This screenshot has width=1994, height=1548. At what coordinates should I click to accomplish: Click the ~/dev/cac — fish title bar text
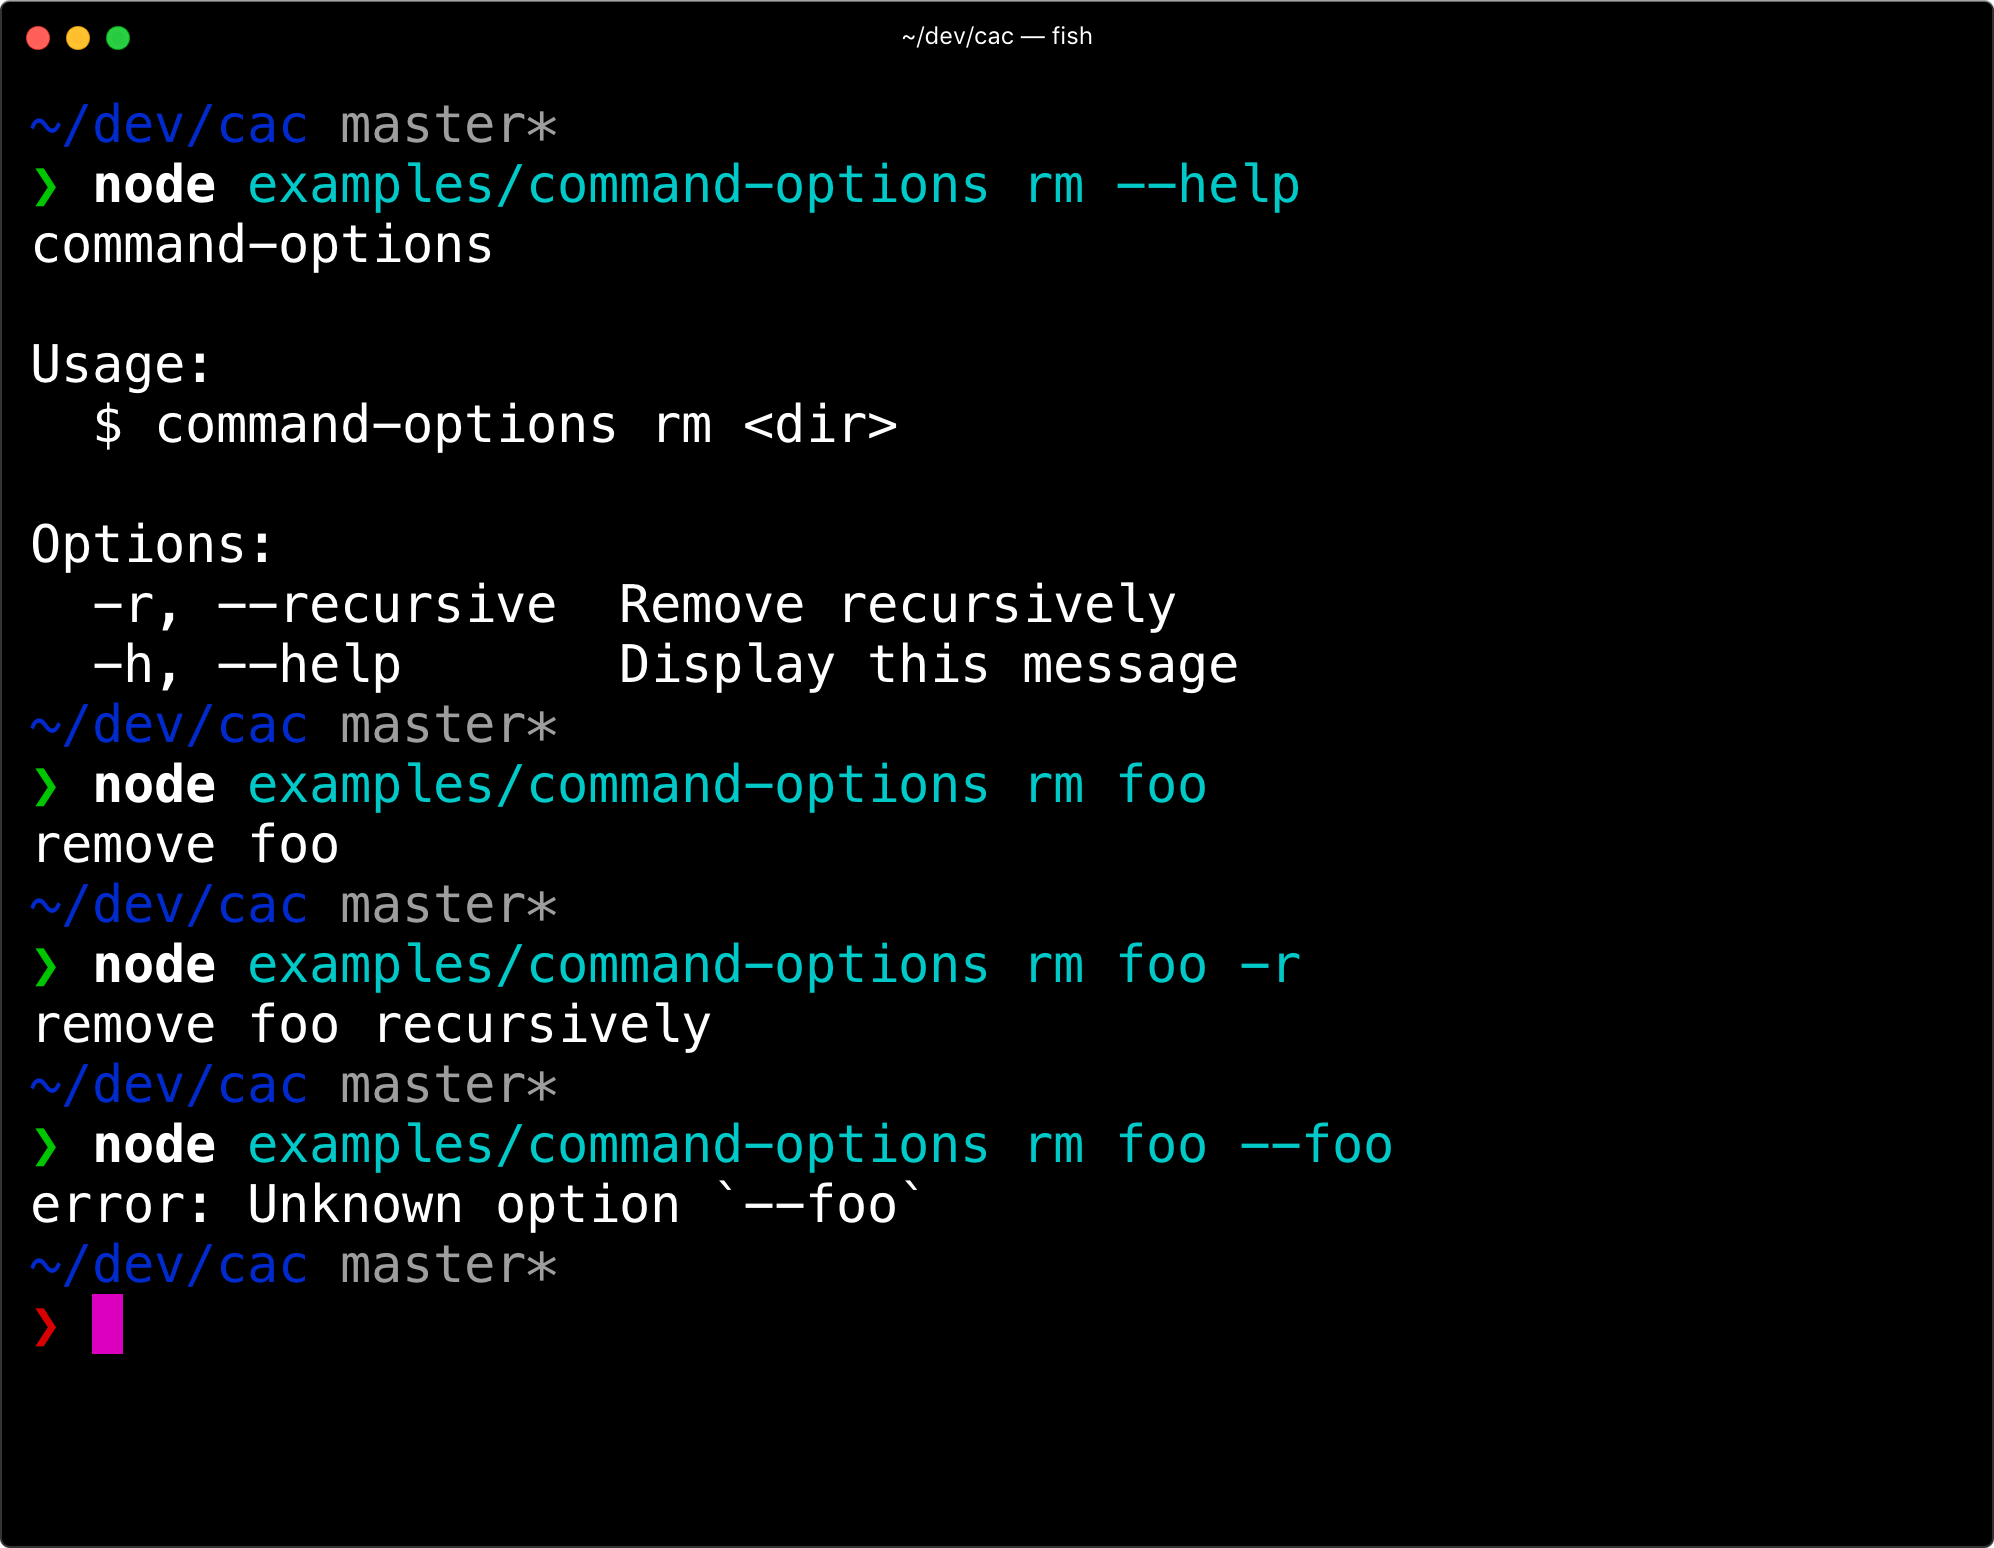[x=995, y=36]
